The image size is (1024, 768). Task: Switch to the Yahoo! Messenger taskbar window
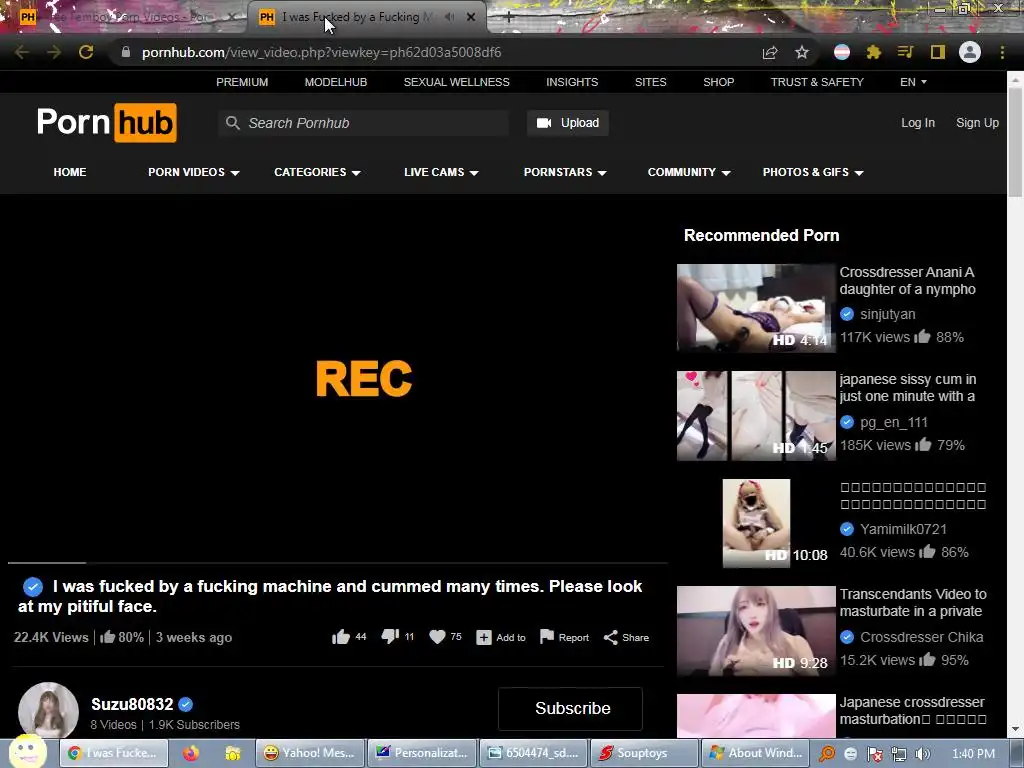coord(309,753)
